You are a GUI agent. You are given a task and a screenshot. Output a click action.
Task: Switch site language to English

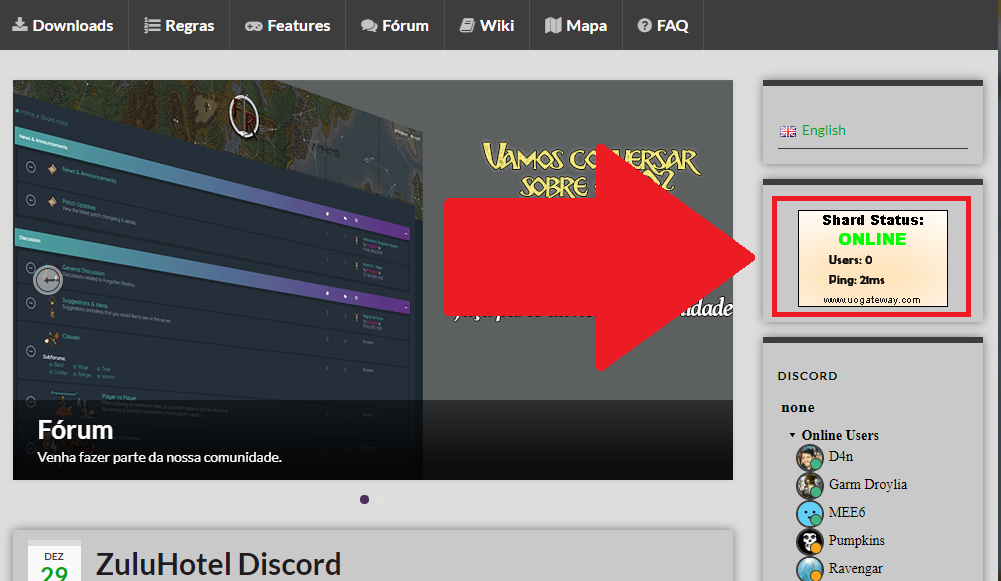[823, 130]
